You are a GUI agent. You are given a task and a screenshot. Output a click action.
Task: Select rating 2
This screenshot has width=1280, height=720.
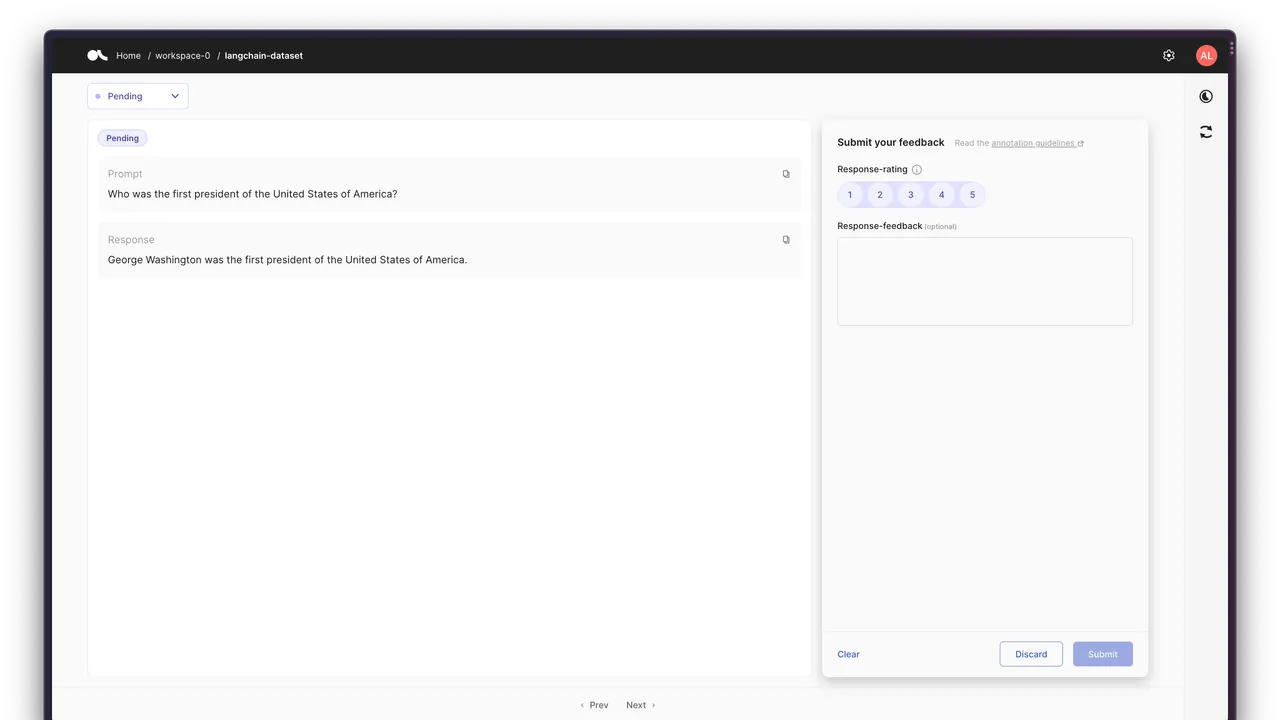click(880, 195)
